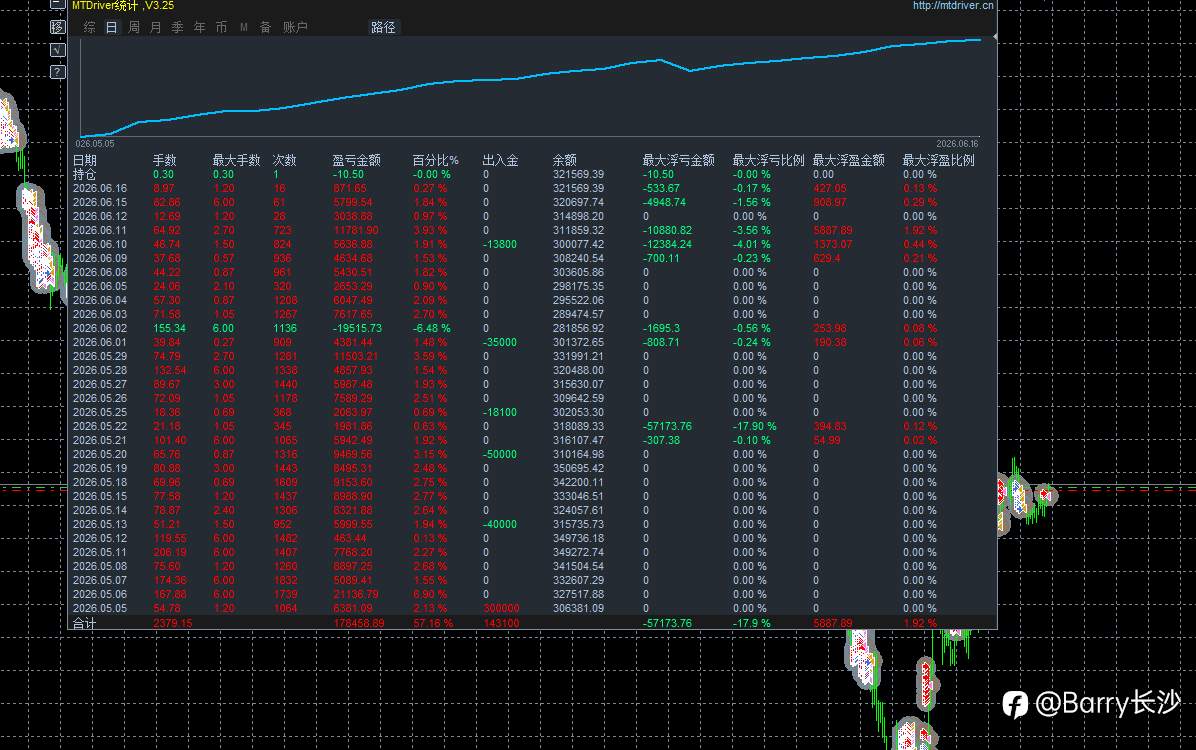Screen dimensions: 1196x750
Task: Click the 178458.89 total profit cell
Action: click(358, 623)
